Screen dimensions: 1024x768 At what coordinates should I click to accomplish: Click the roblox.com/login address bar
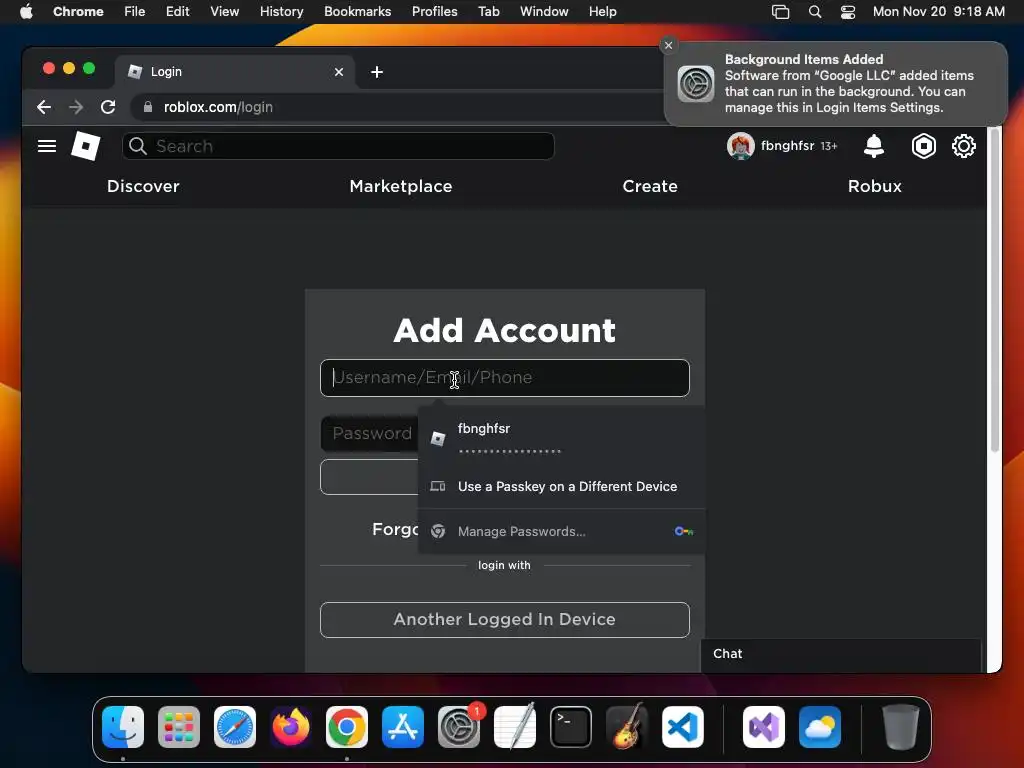pos(398,107)
